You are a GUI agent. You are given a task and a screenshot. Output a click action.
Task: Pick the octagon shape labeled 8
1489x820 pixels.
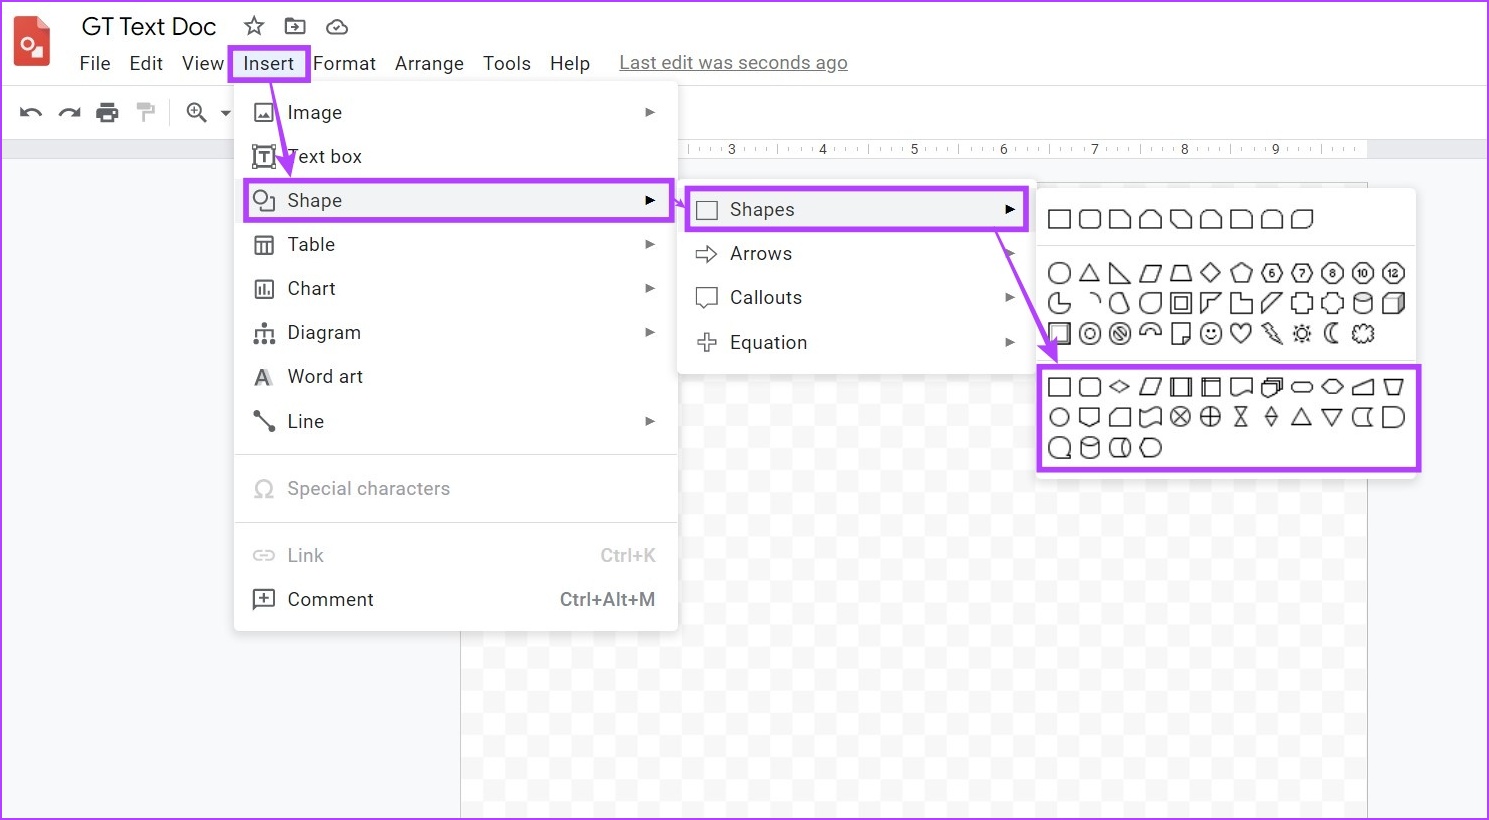[x=1332, y=273]
